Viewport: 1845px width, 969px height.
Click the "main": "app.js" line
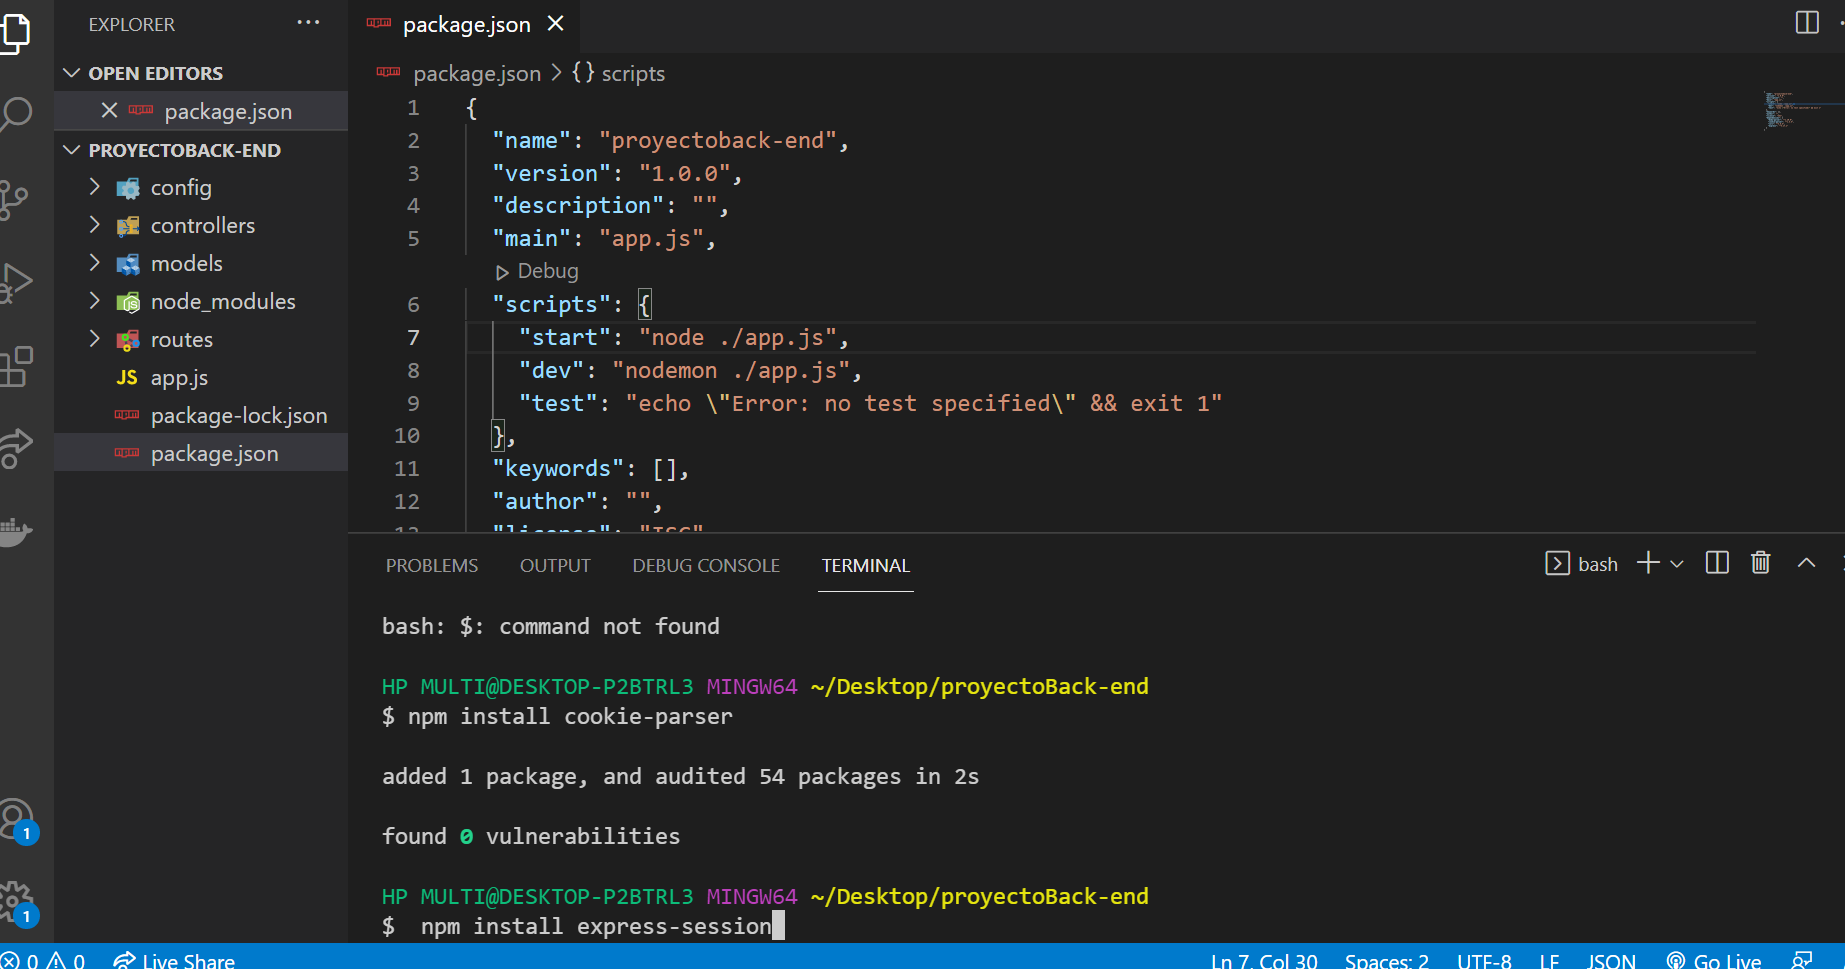point(604,239)
